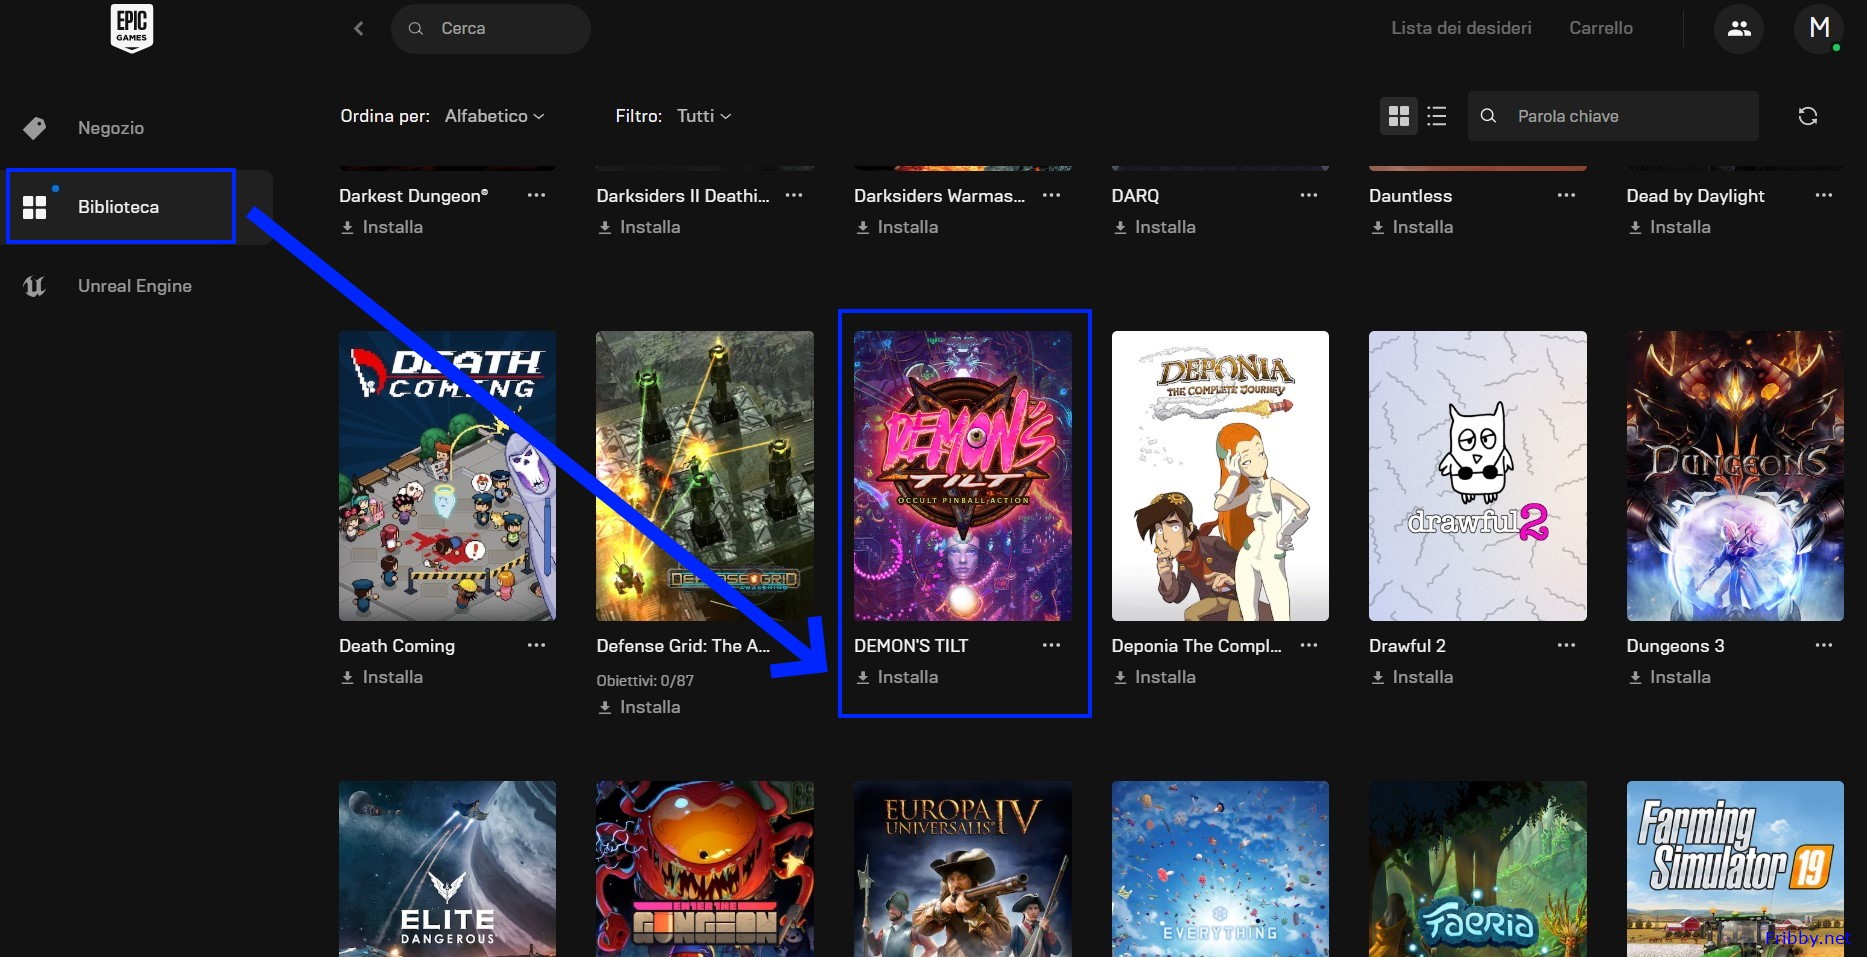Go back with the left chevron
Screen dimensions: 1867x957
coord(359,29)
